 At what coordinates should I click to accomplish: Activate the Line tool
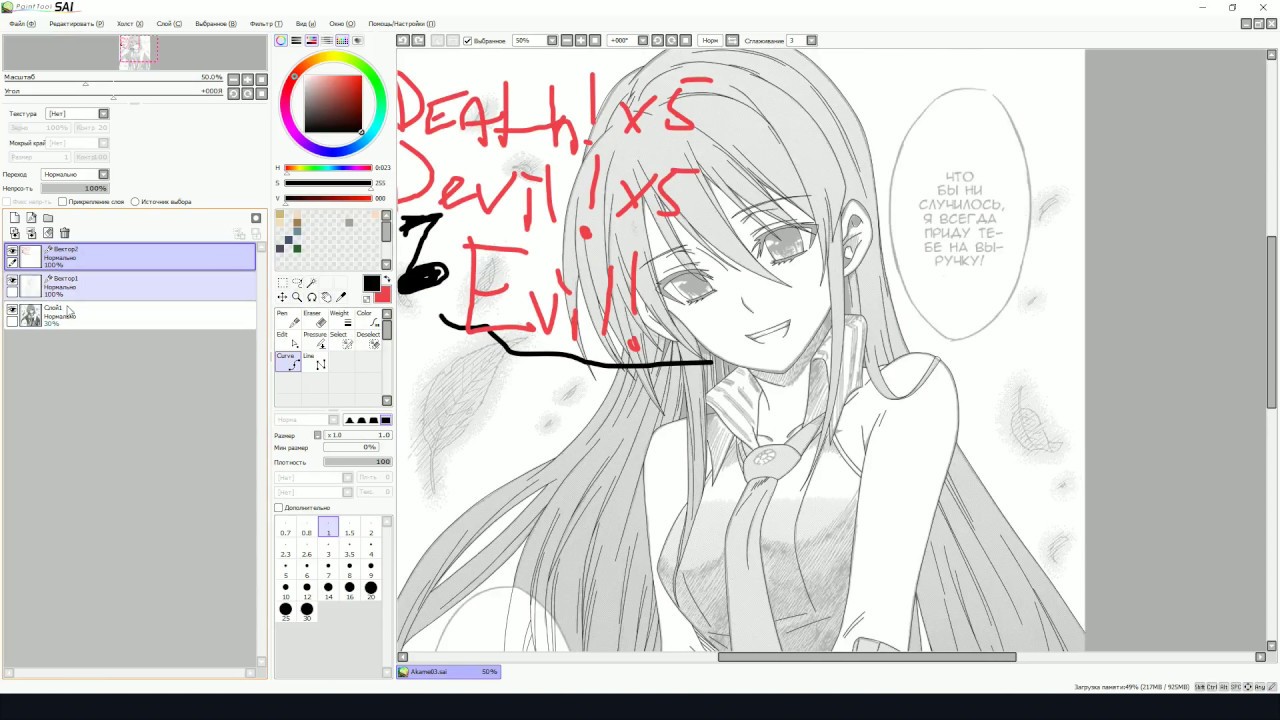point(315,362)
